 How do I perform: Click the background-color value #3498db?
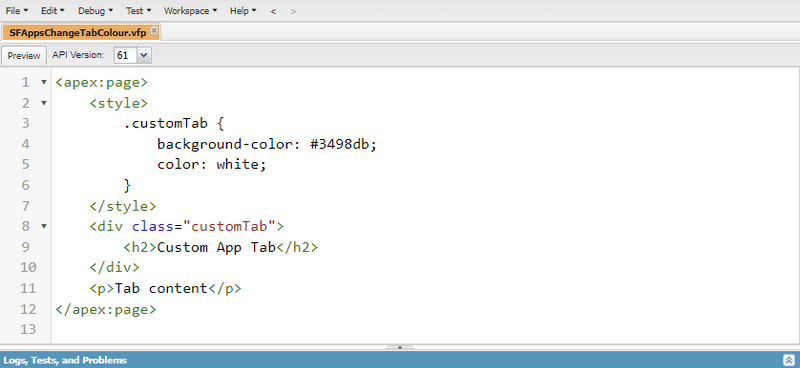click(339, 144)
